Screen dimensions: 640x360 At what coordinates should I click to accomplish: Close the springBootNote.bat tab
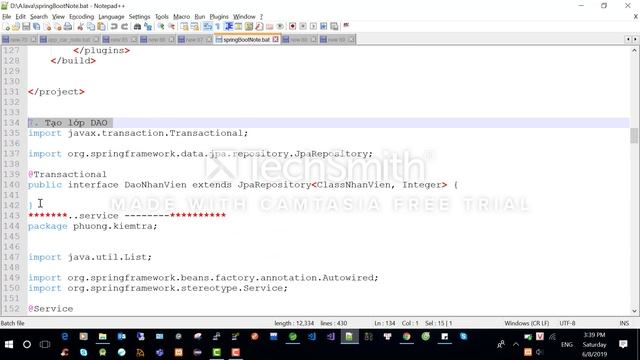276,40
